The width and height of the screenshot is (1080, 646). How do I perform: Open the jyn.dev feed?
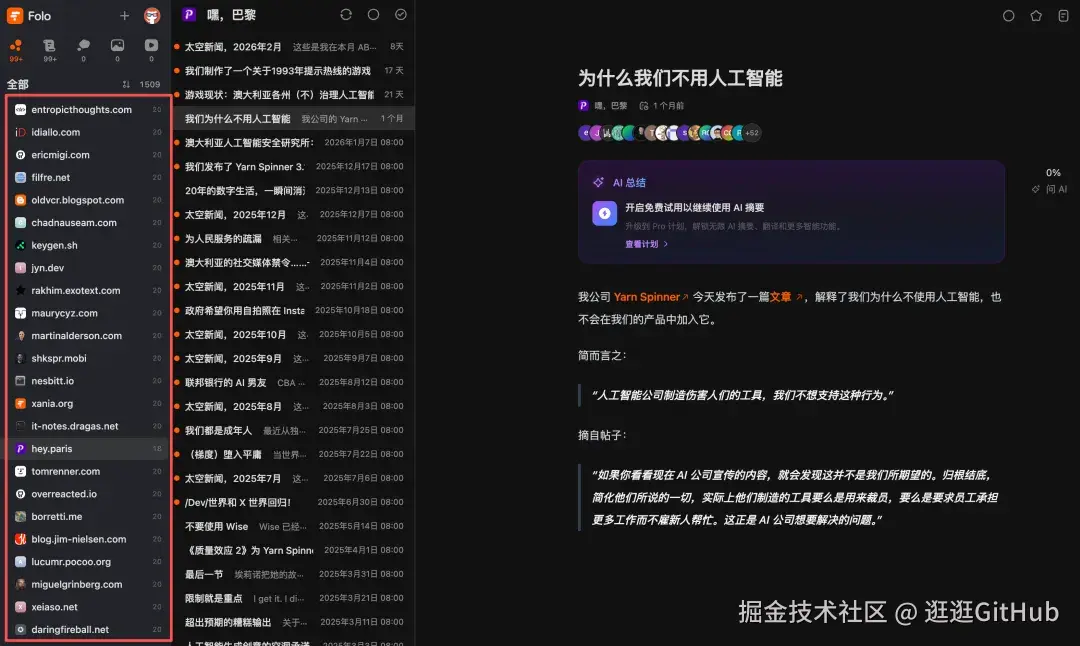tap(87, 268)
